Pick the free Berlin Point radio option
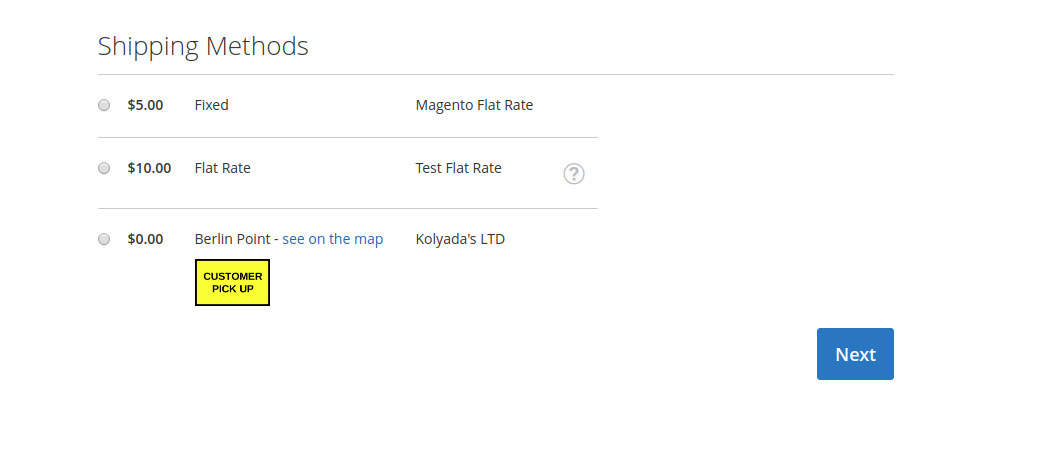 [104, 239]
